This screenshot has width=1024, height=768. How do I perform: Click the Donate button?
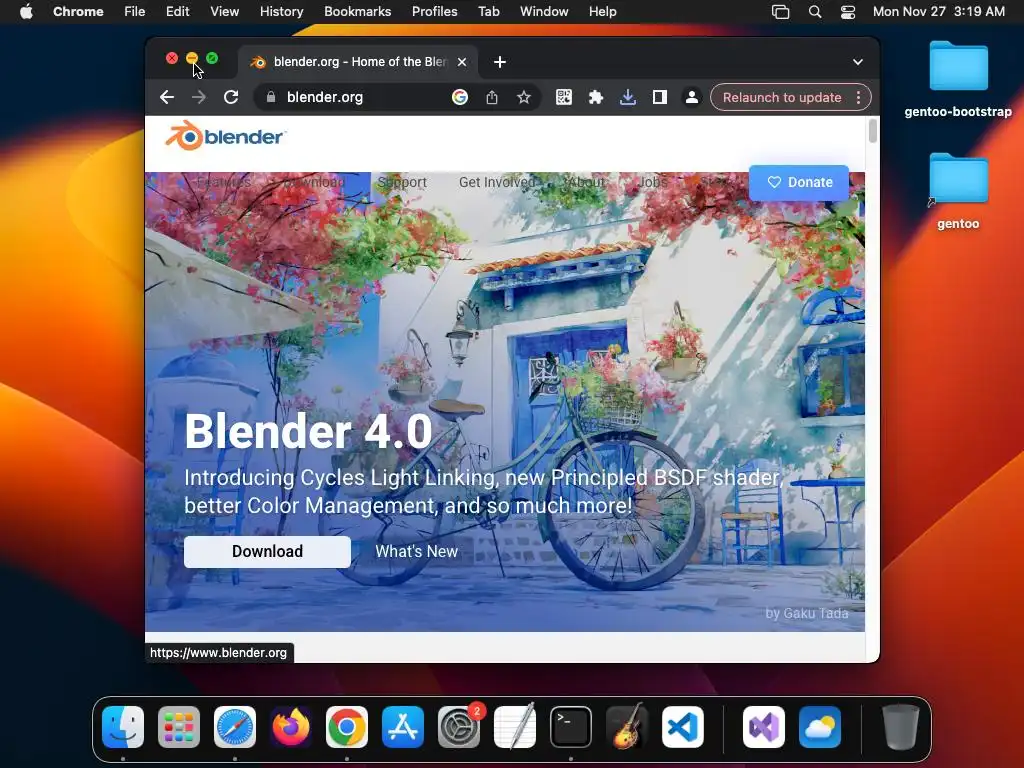coord(799,183)
